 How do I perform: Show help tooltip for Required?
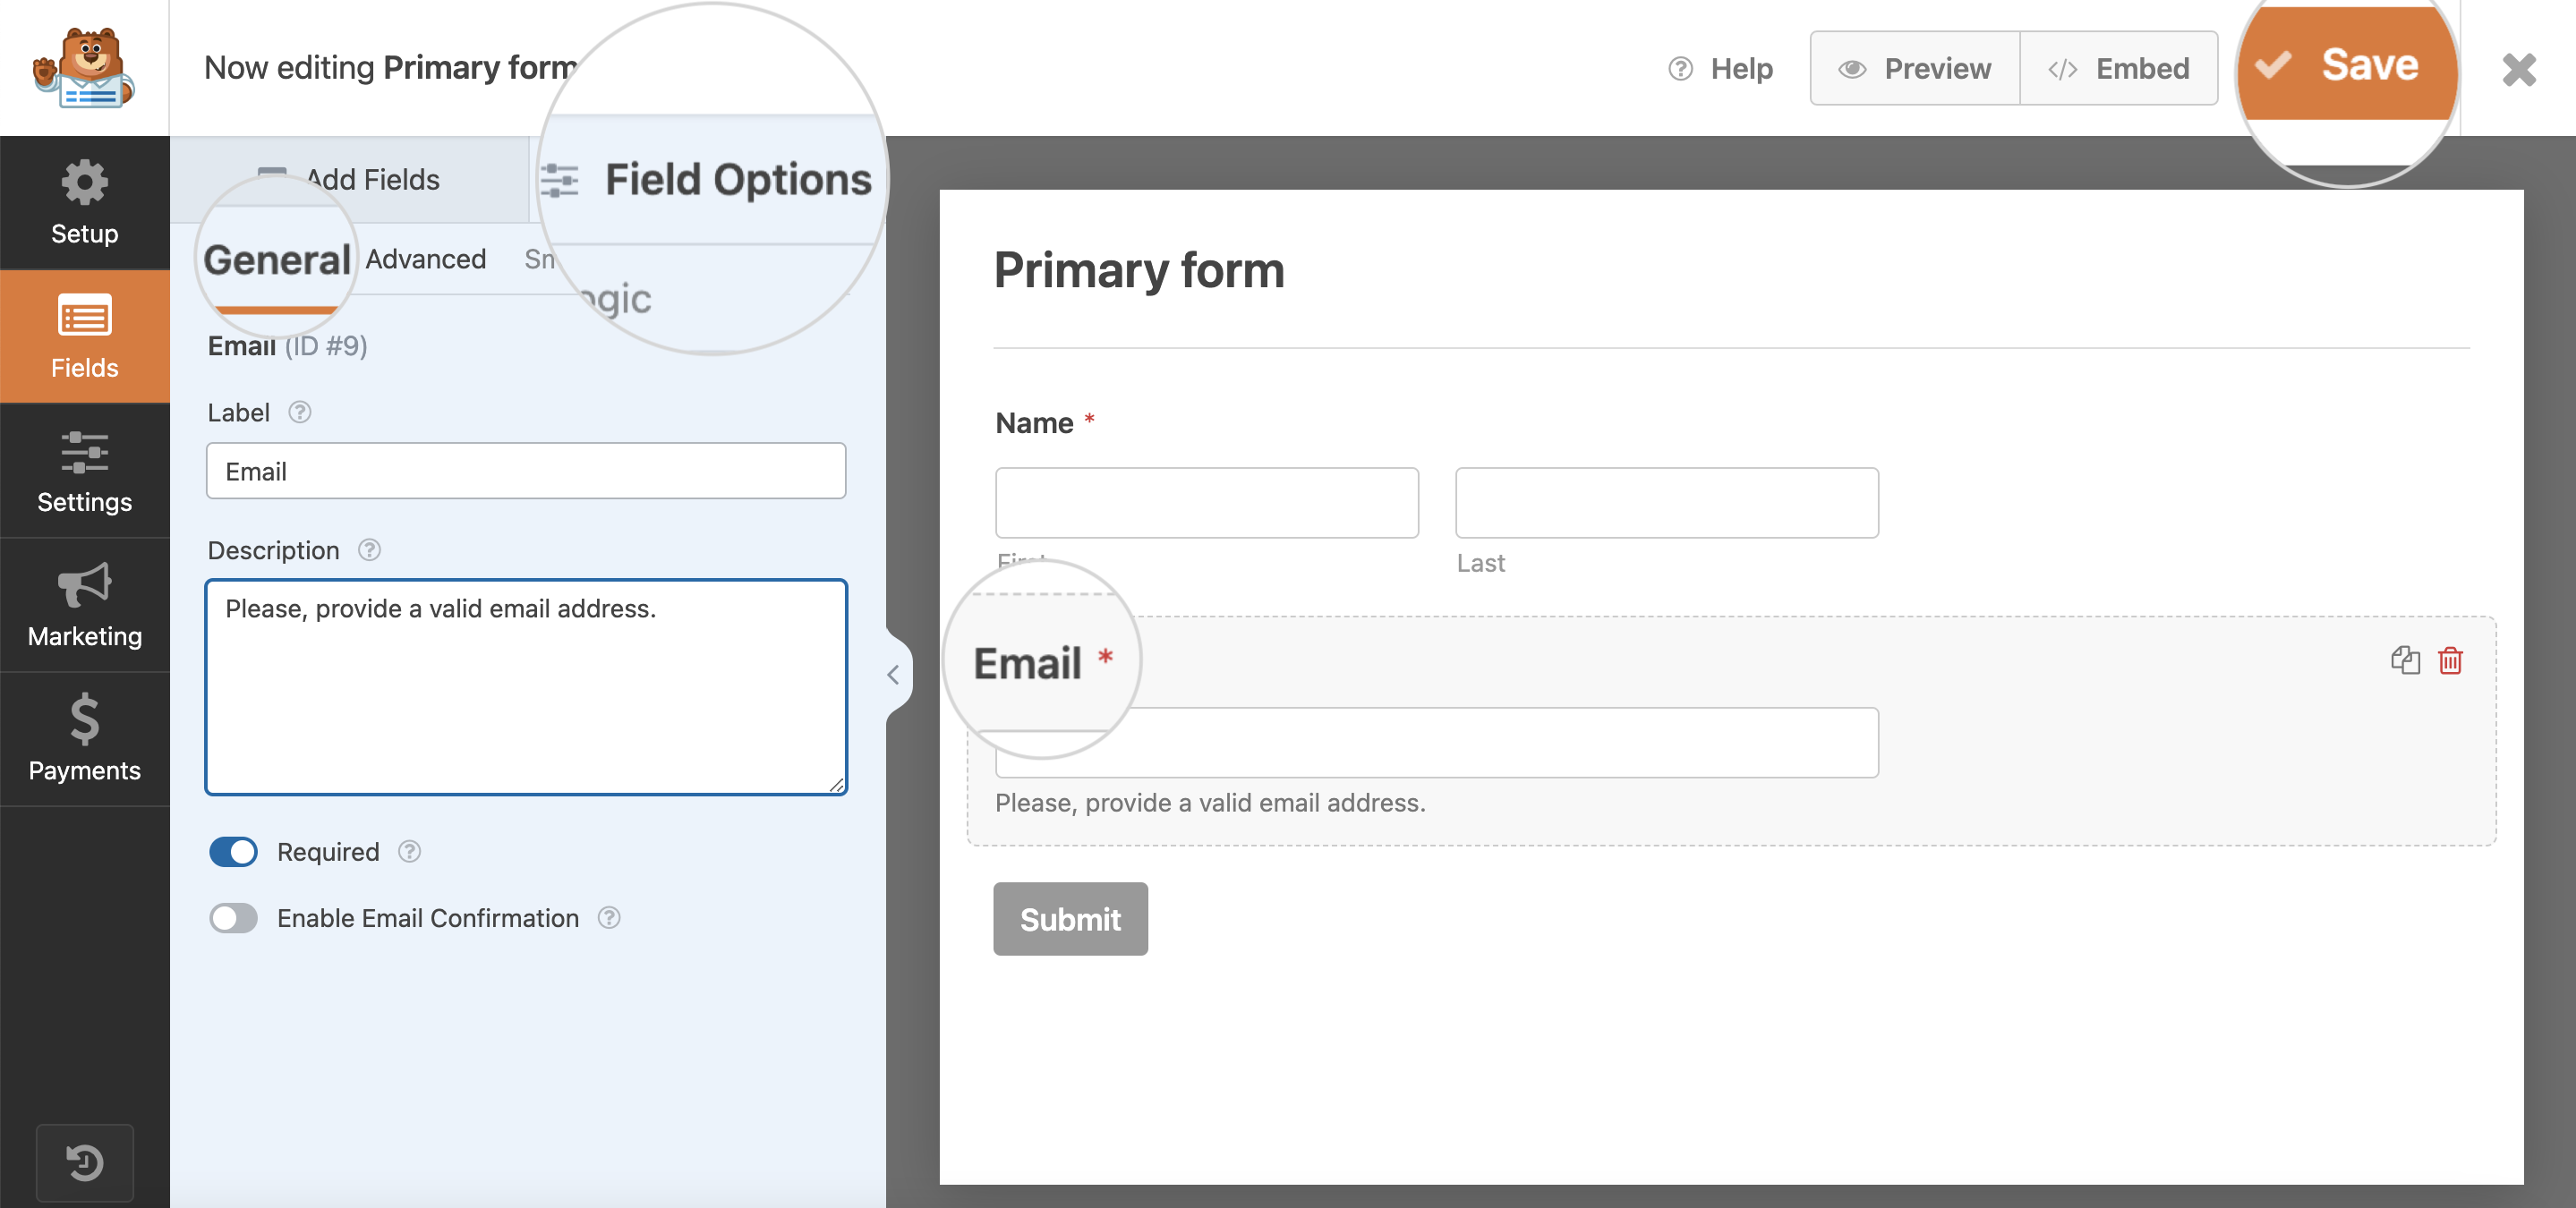(409, 851)
